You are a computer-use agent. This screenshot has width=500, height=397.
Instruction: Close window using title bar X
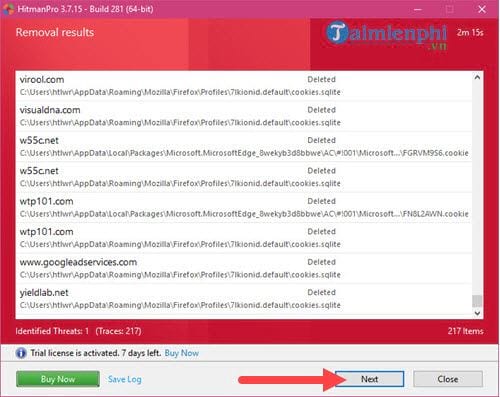point(482,9)
